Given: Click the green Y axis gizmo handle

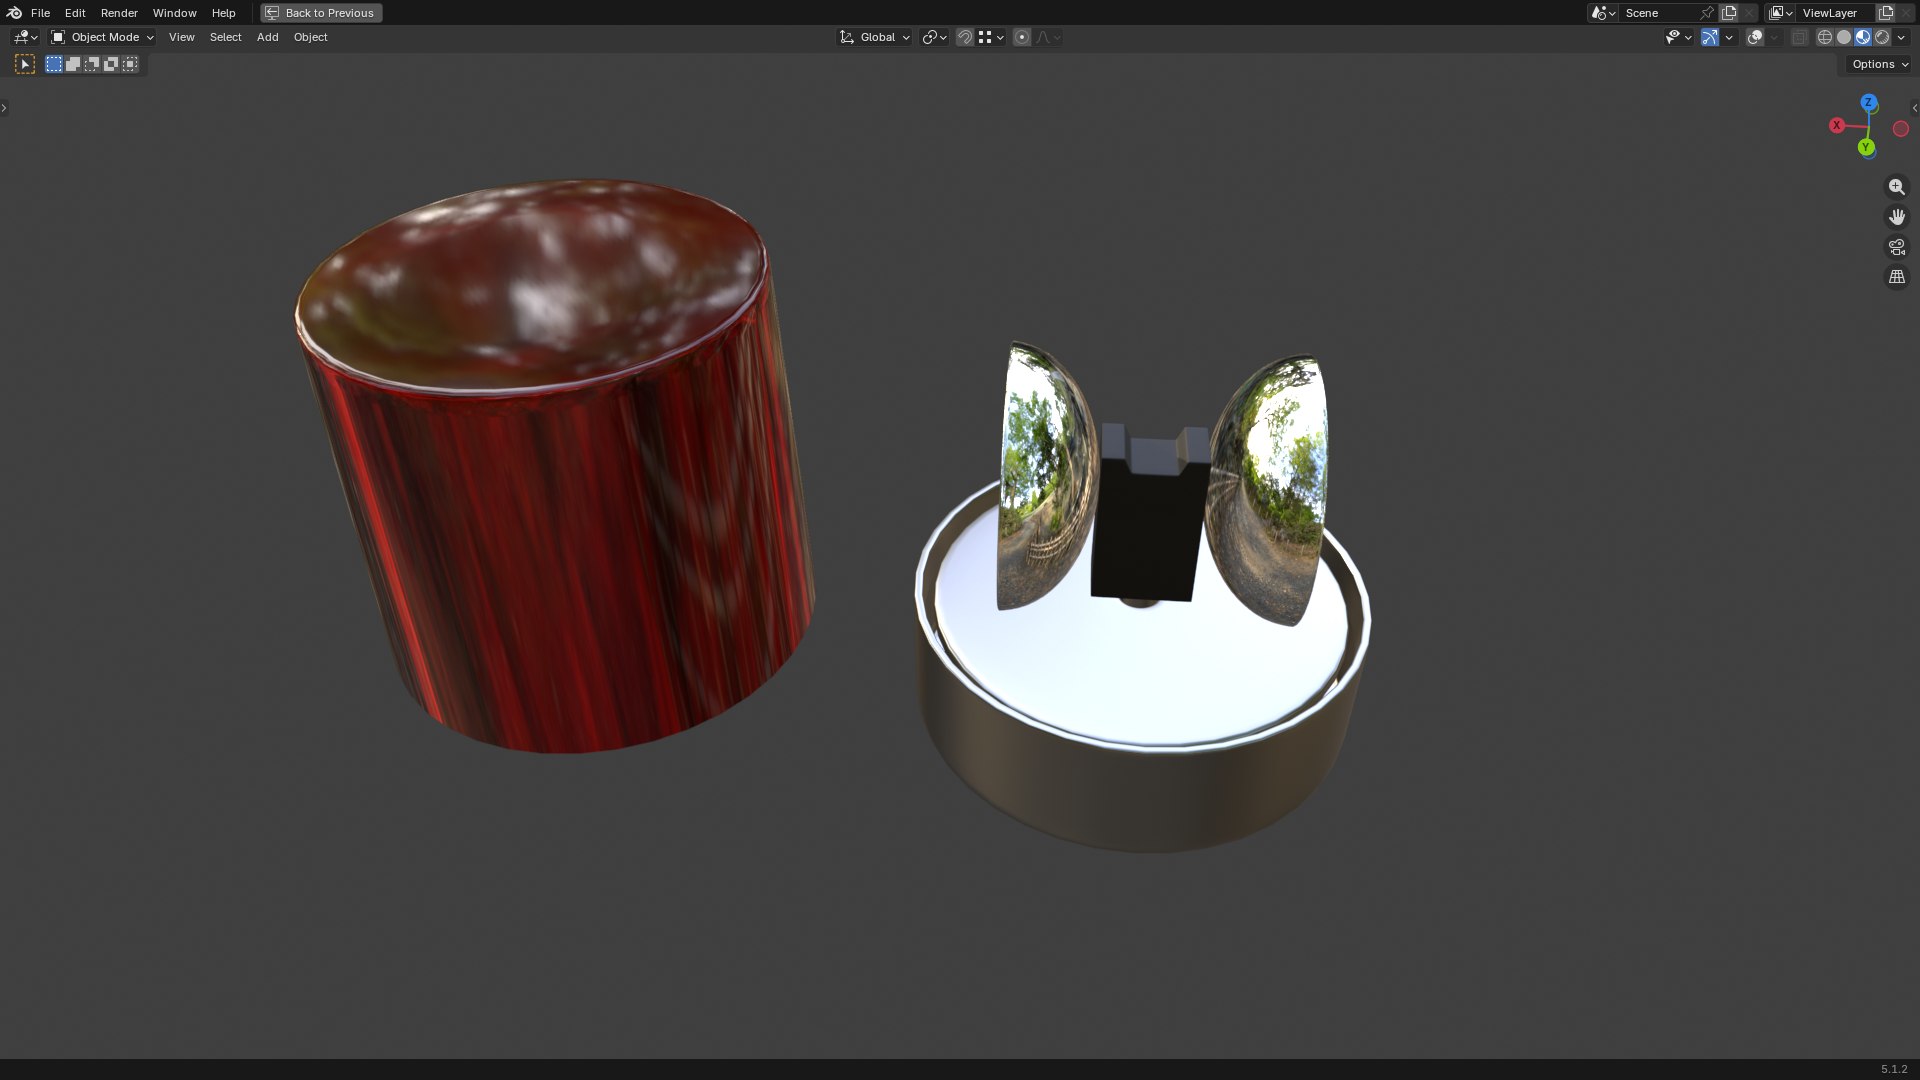Looking at the screenshot, I should 1866,147.
